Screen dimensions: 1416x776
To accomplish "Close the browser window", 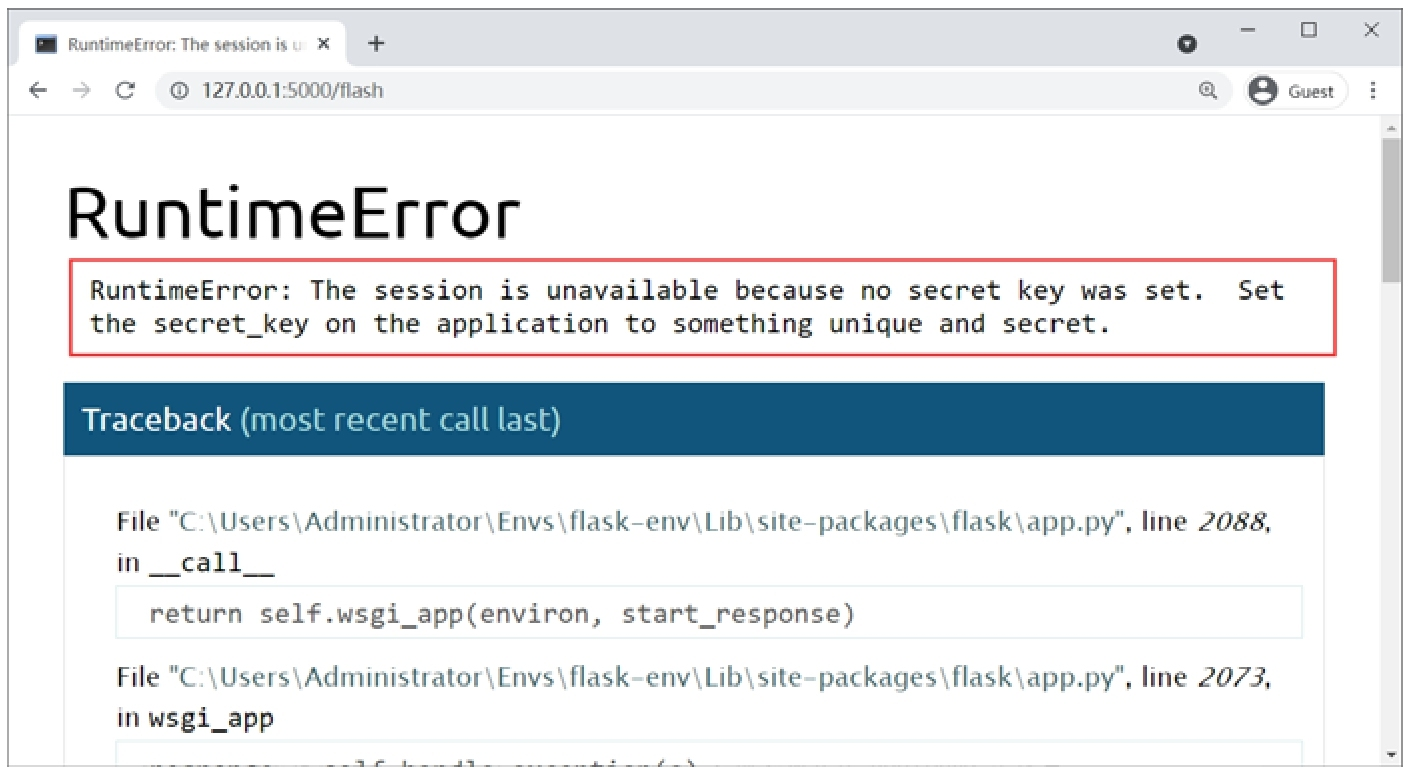I will (1372, 30).
